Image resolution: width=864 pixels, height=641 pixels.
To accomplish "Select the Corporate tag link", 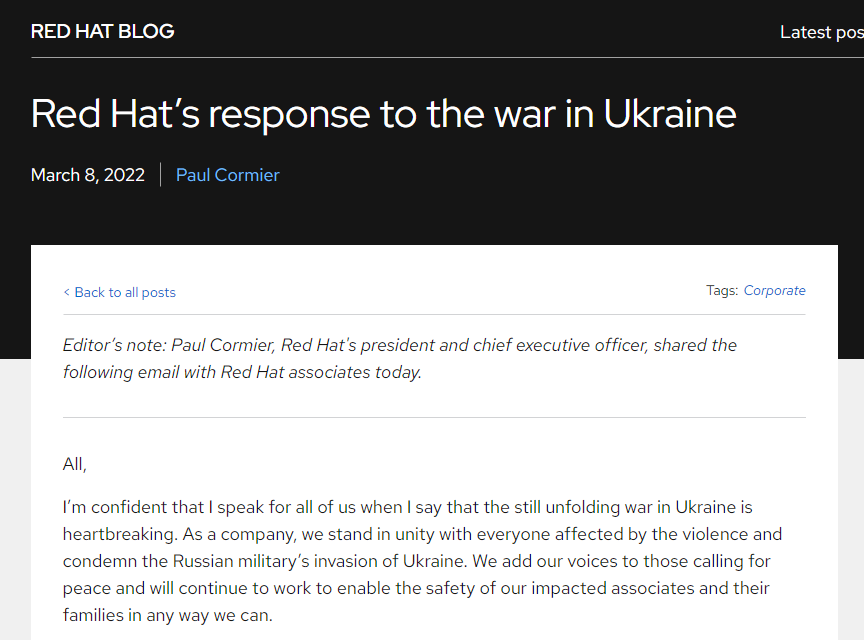I will coord(774,290).
